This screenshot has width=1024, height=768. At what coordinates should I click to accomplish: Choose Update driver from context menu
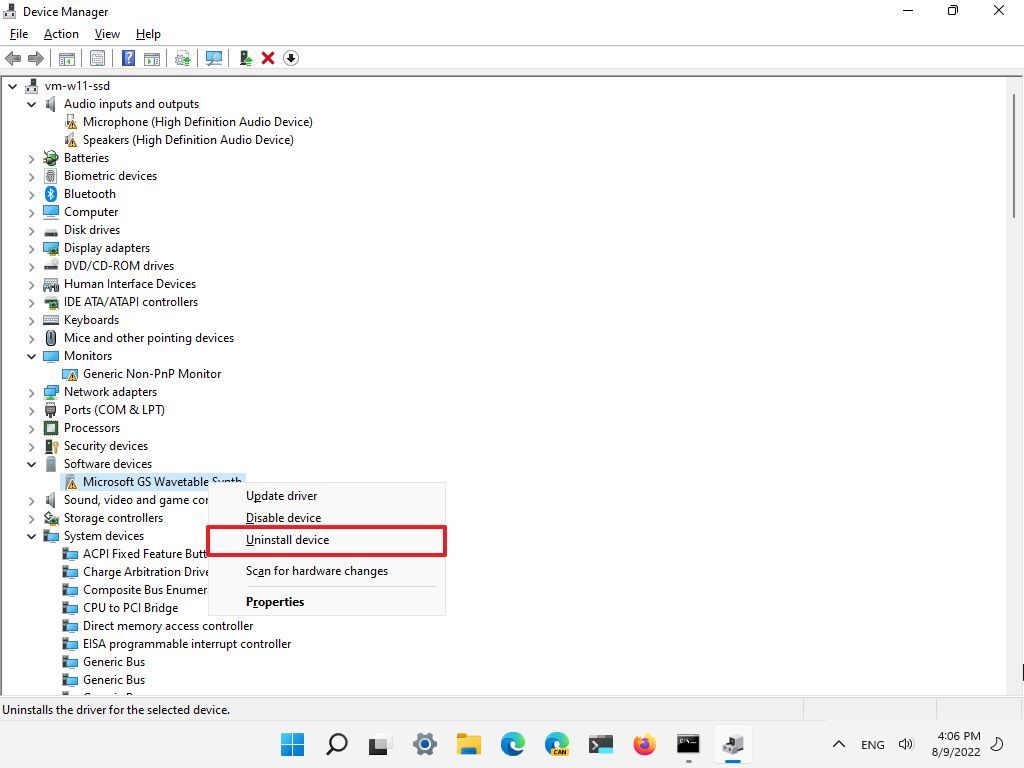tap(327, 496)
